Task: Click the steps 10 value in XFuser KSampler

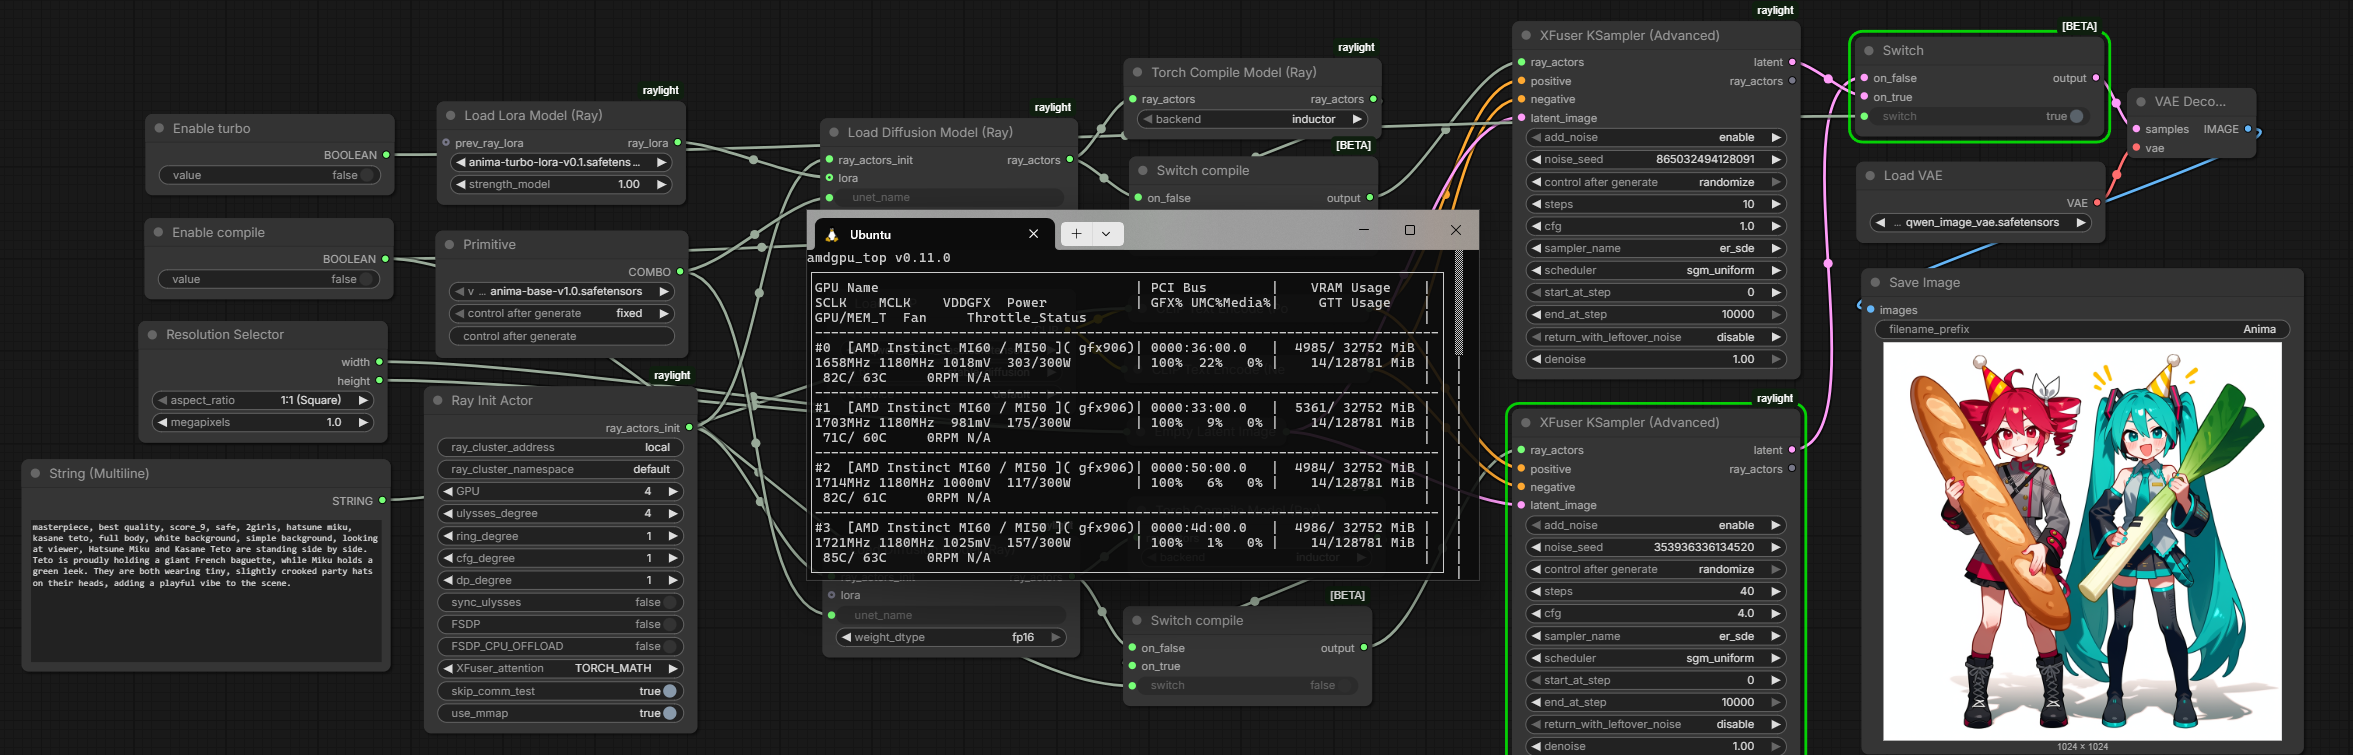Action: tap(1656, 205)
